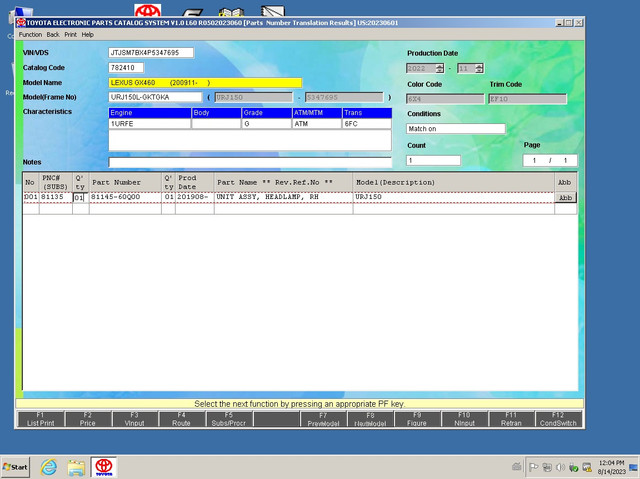Click the tray icon with yellow warning

587,467
